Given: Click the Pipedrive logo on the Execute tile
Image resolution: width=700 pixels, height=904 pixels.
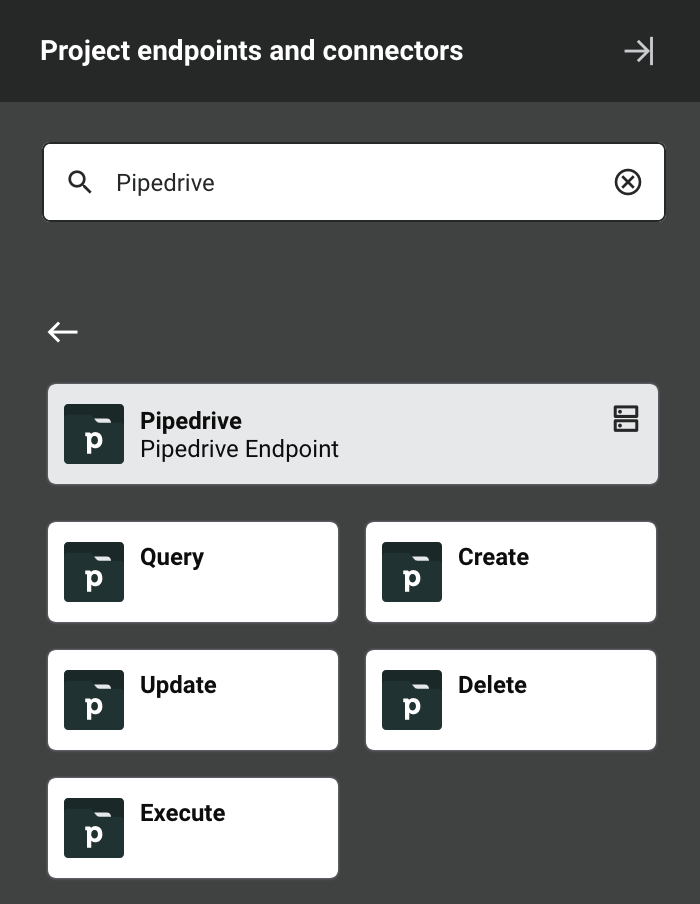Looking at the screenshot, I should (93, 828).
